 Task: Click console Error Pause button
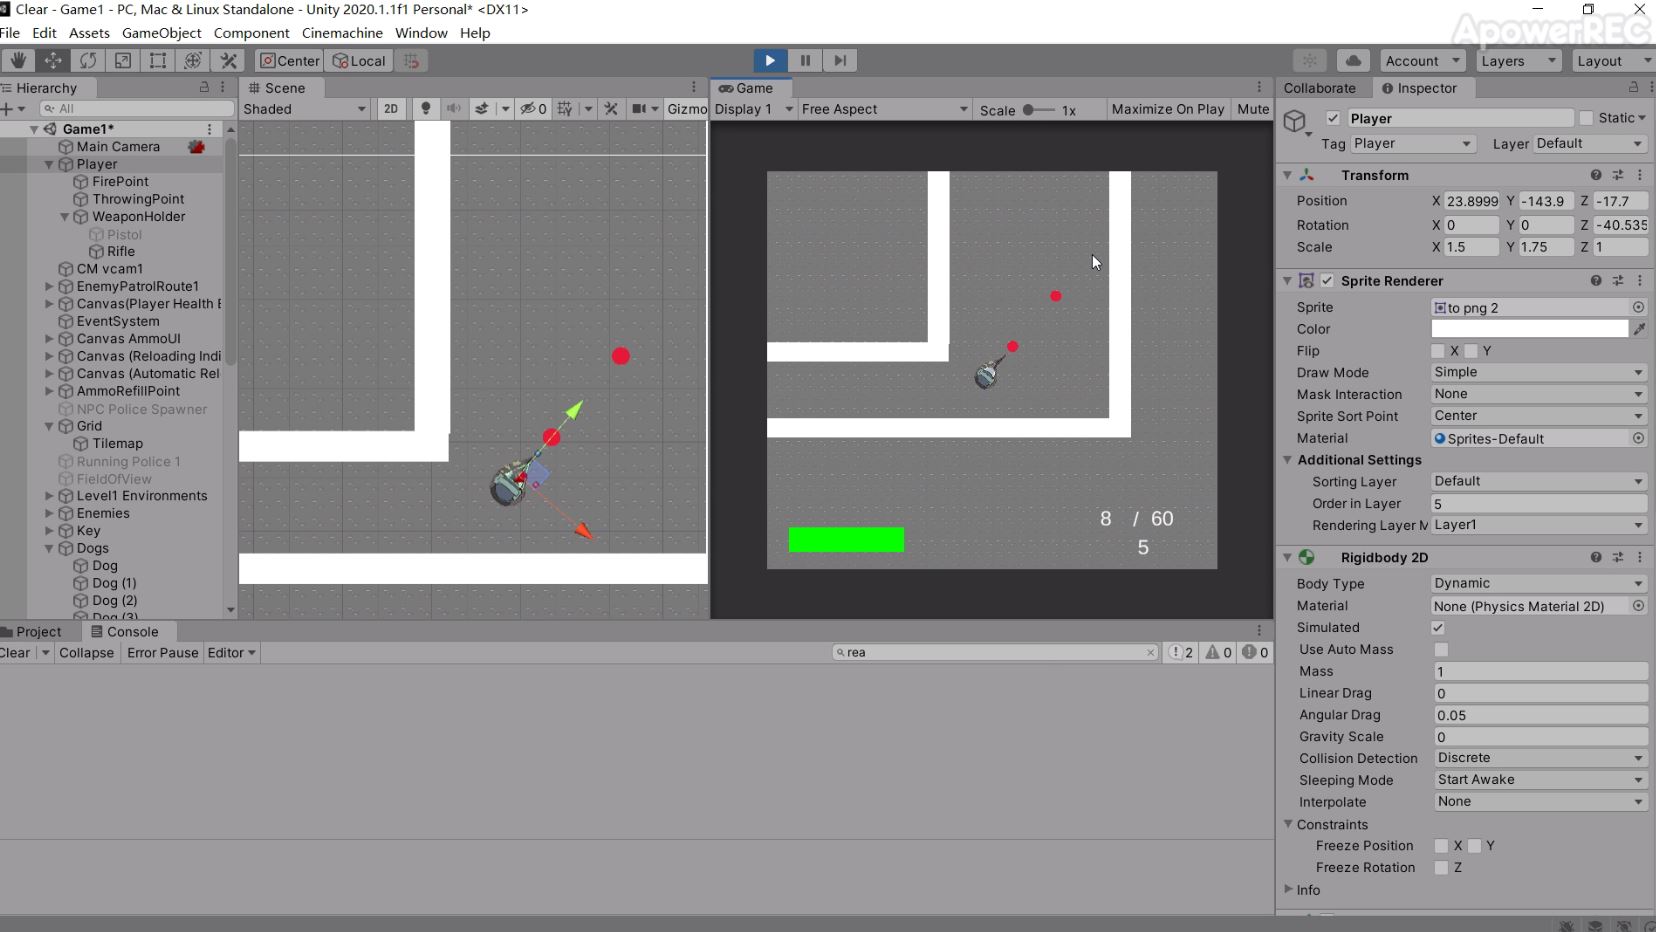pyautogui.click(x=163, y=653)
